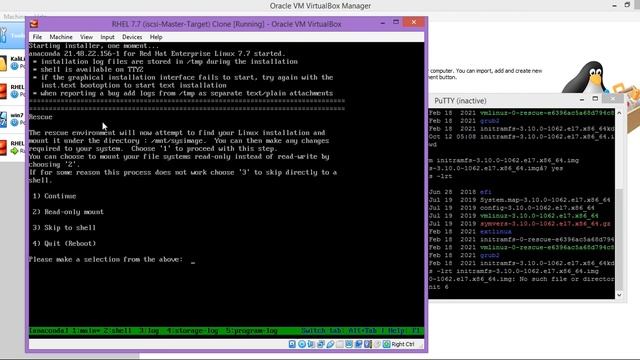Viewport: 640px width, 360px height.
Task: Click '4:storage-log' in the anaconda status bar
Action: click(x=192, y=331)
